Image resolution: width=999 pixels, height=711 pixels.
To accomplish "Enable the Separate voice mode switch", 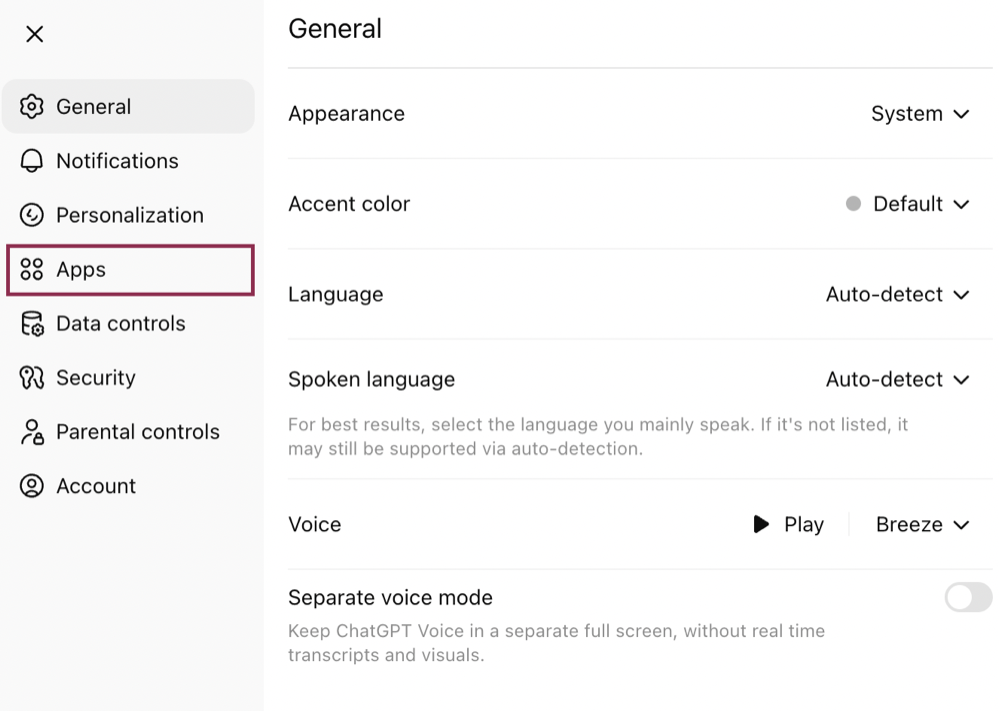I will click(x=968, y=598).
